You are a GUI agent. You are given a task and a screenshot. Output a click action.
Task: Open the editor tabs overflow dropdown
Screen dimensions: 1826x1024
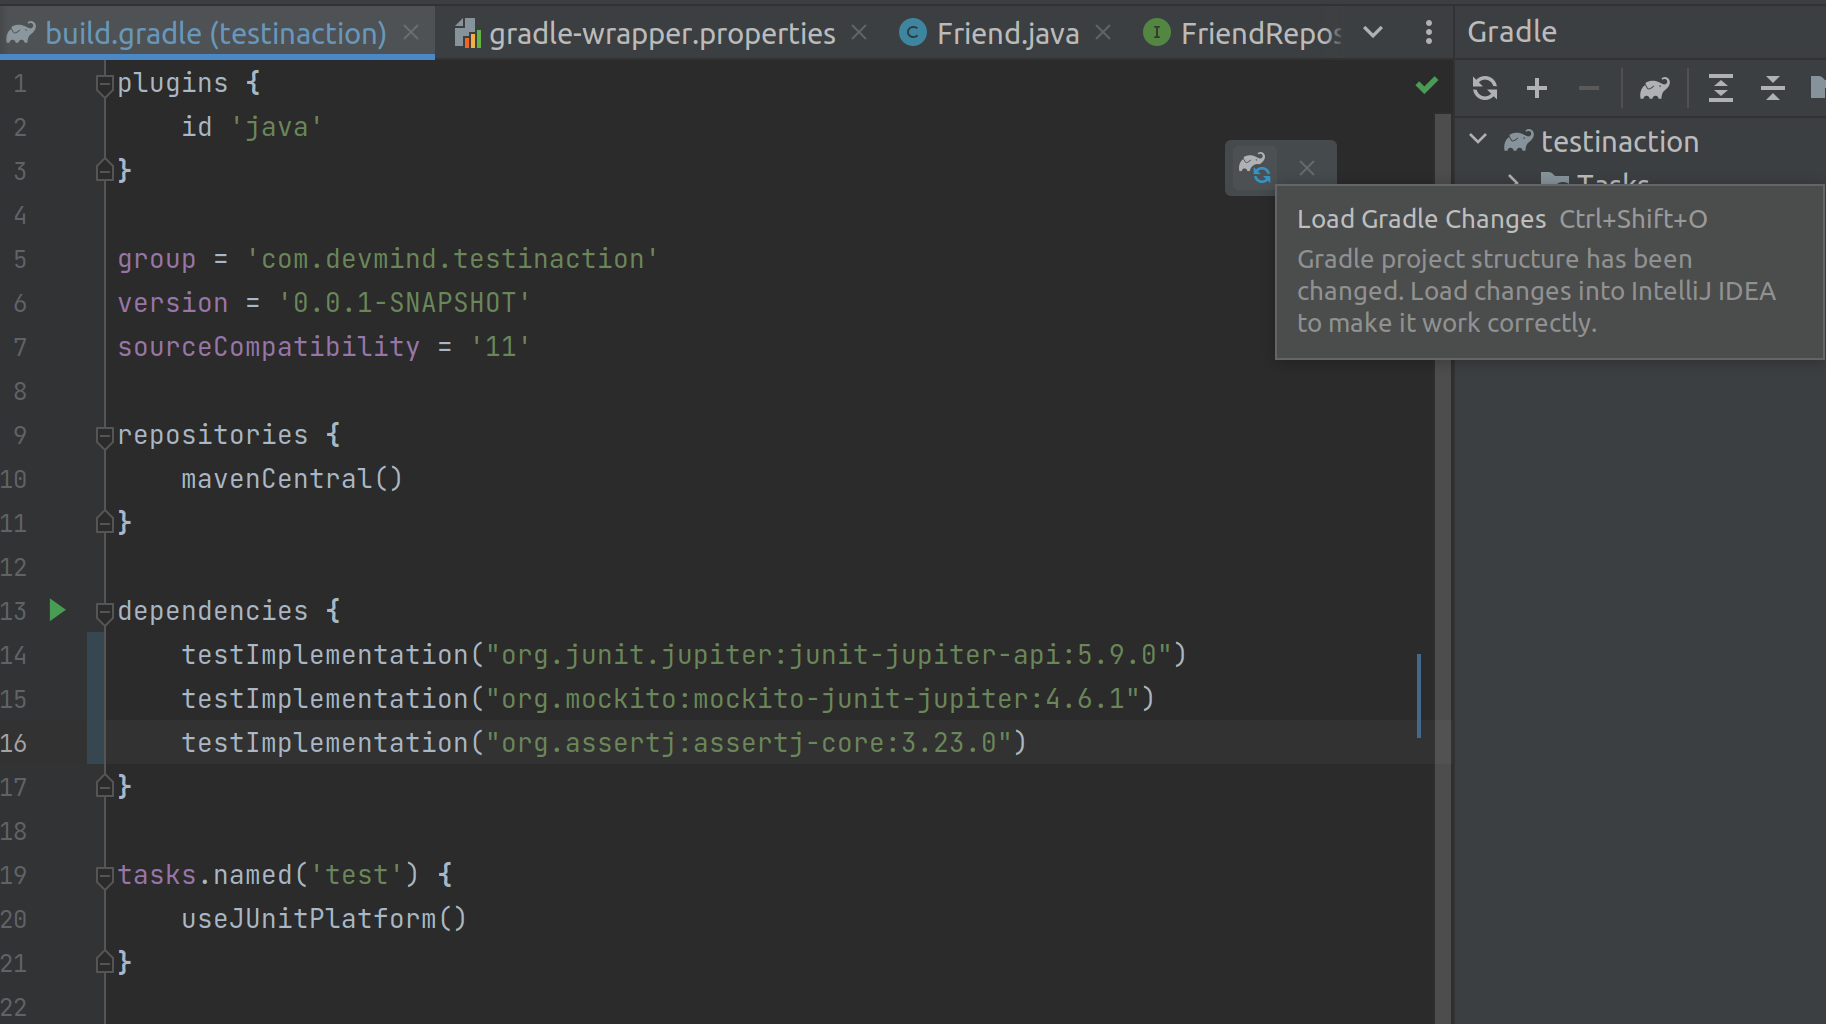(x=1373, y=33)
